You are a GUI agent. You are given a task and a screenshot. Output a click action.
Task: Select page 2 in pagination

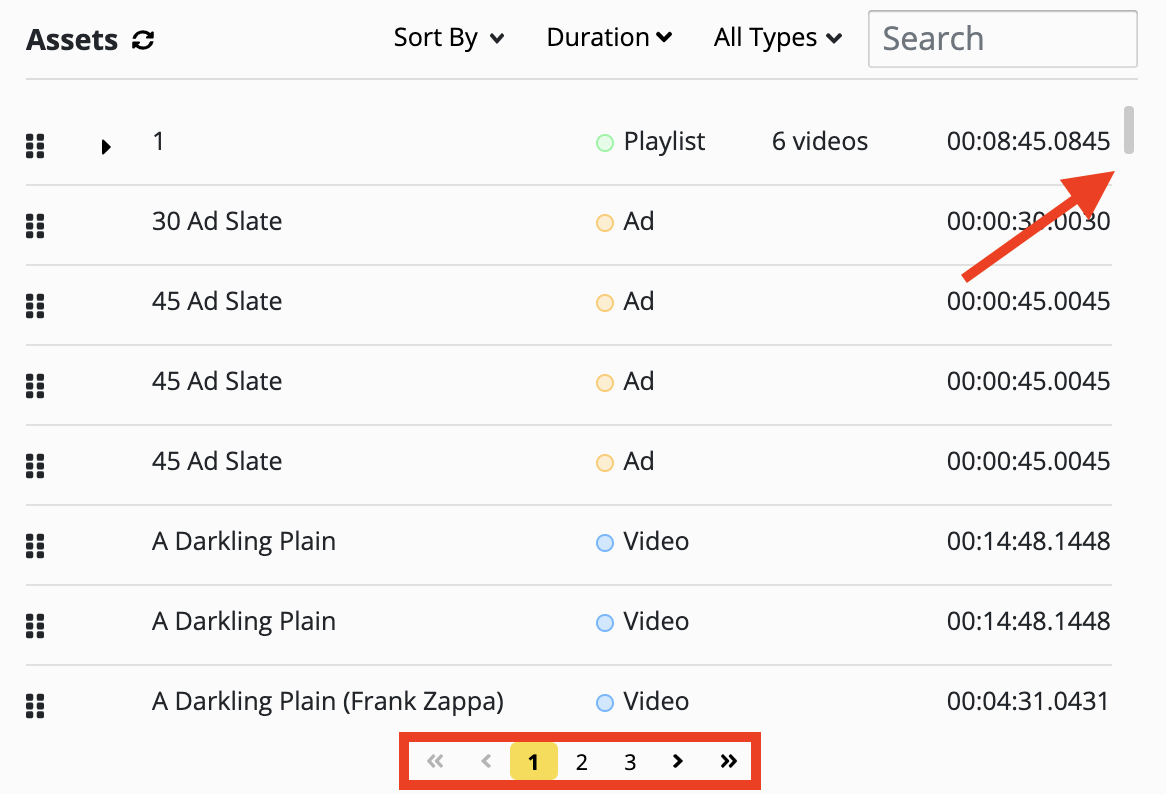(x=581, y=763)
